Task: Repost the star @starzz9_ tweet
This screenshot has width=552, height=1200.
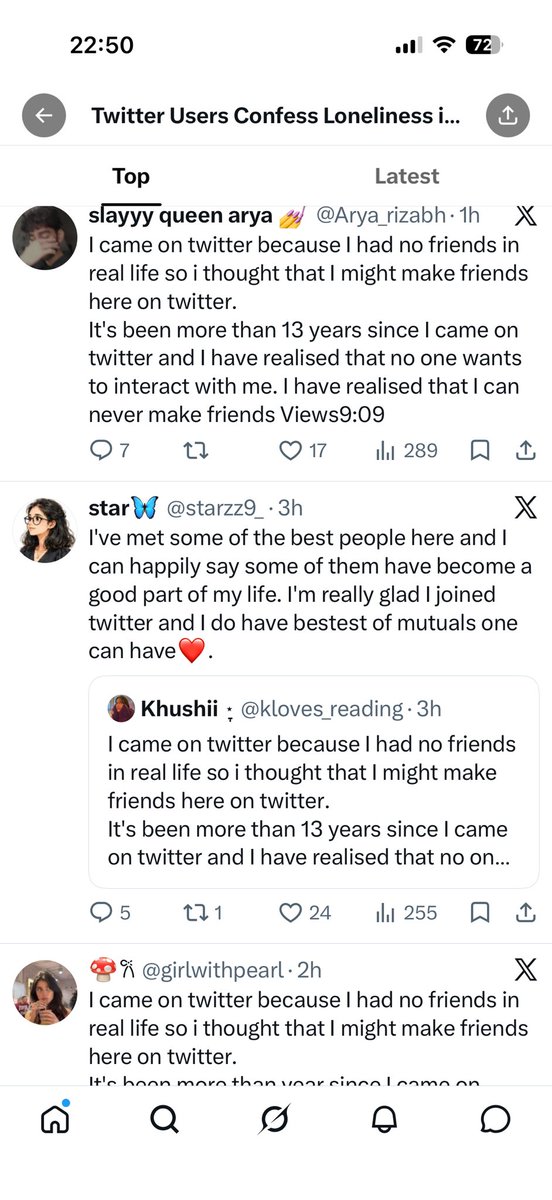Action: (201, 913)
